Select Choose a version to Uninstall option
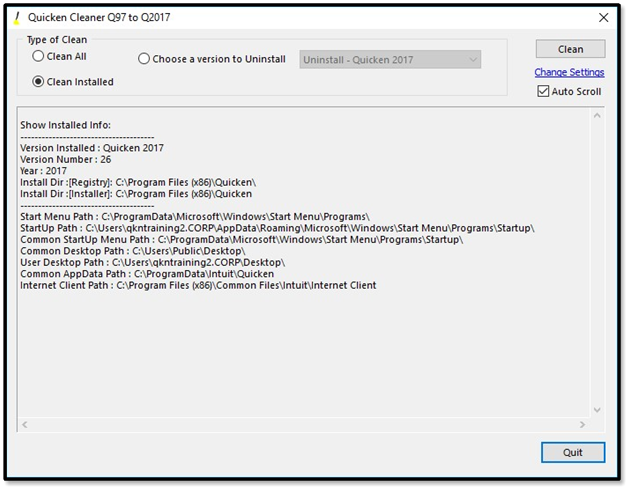 (x=144, y=59)
